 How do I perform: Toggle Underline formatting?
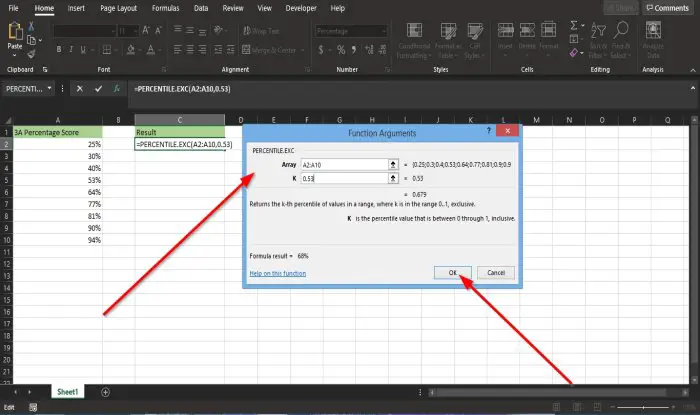(83, 50)
